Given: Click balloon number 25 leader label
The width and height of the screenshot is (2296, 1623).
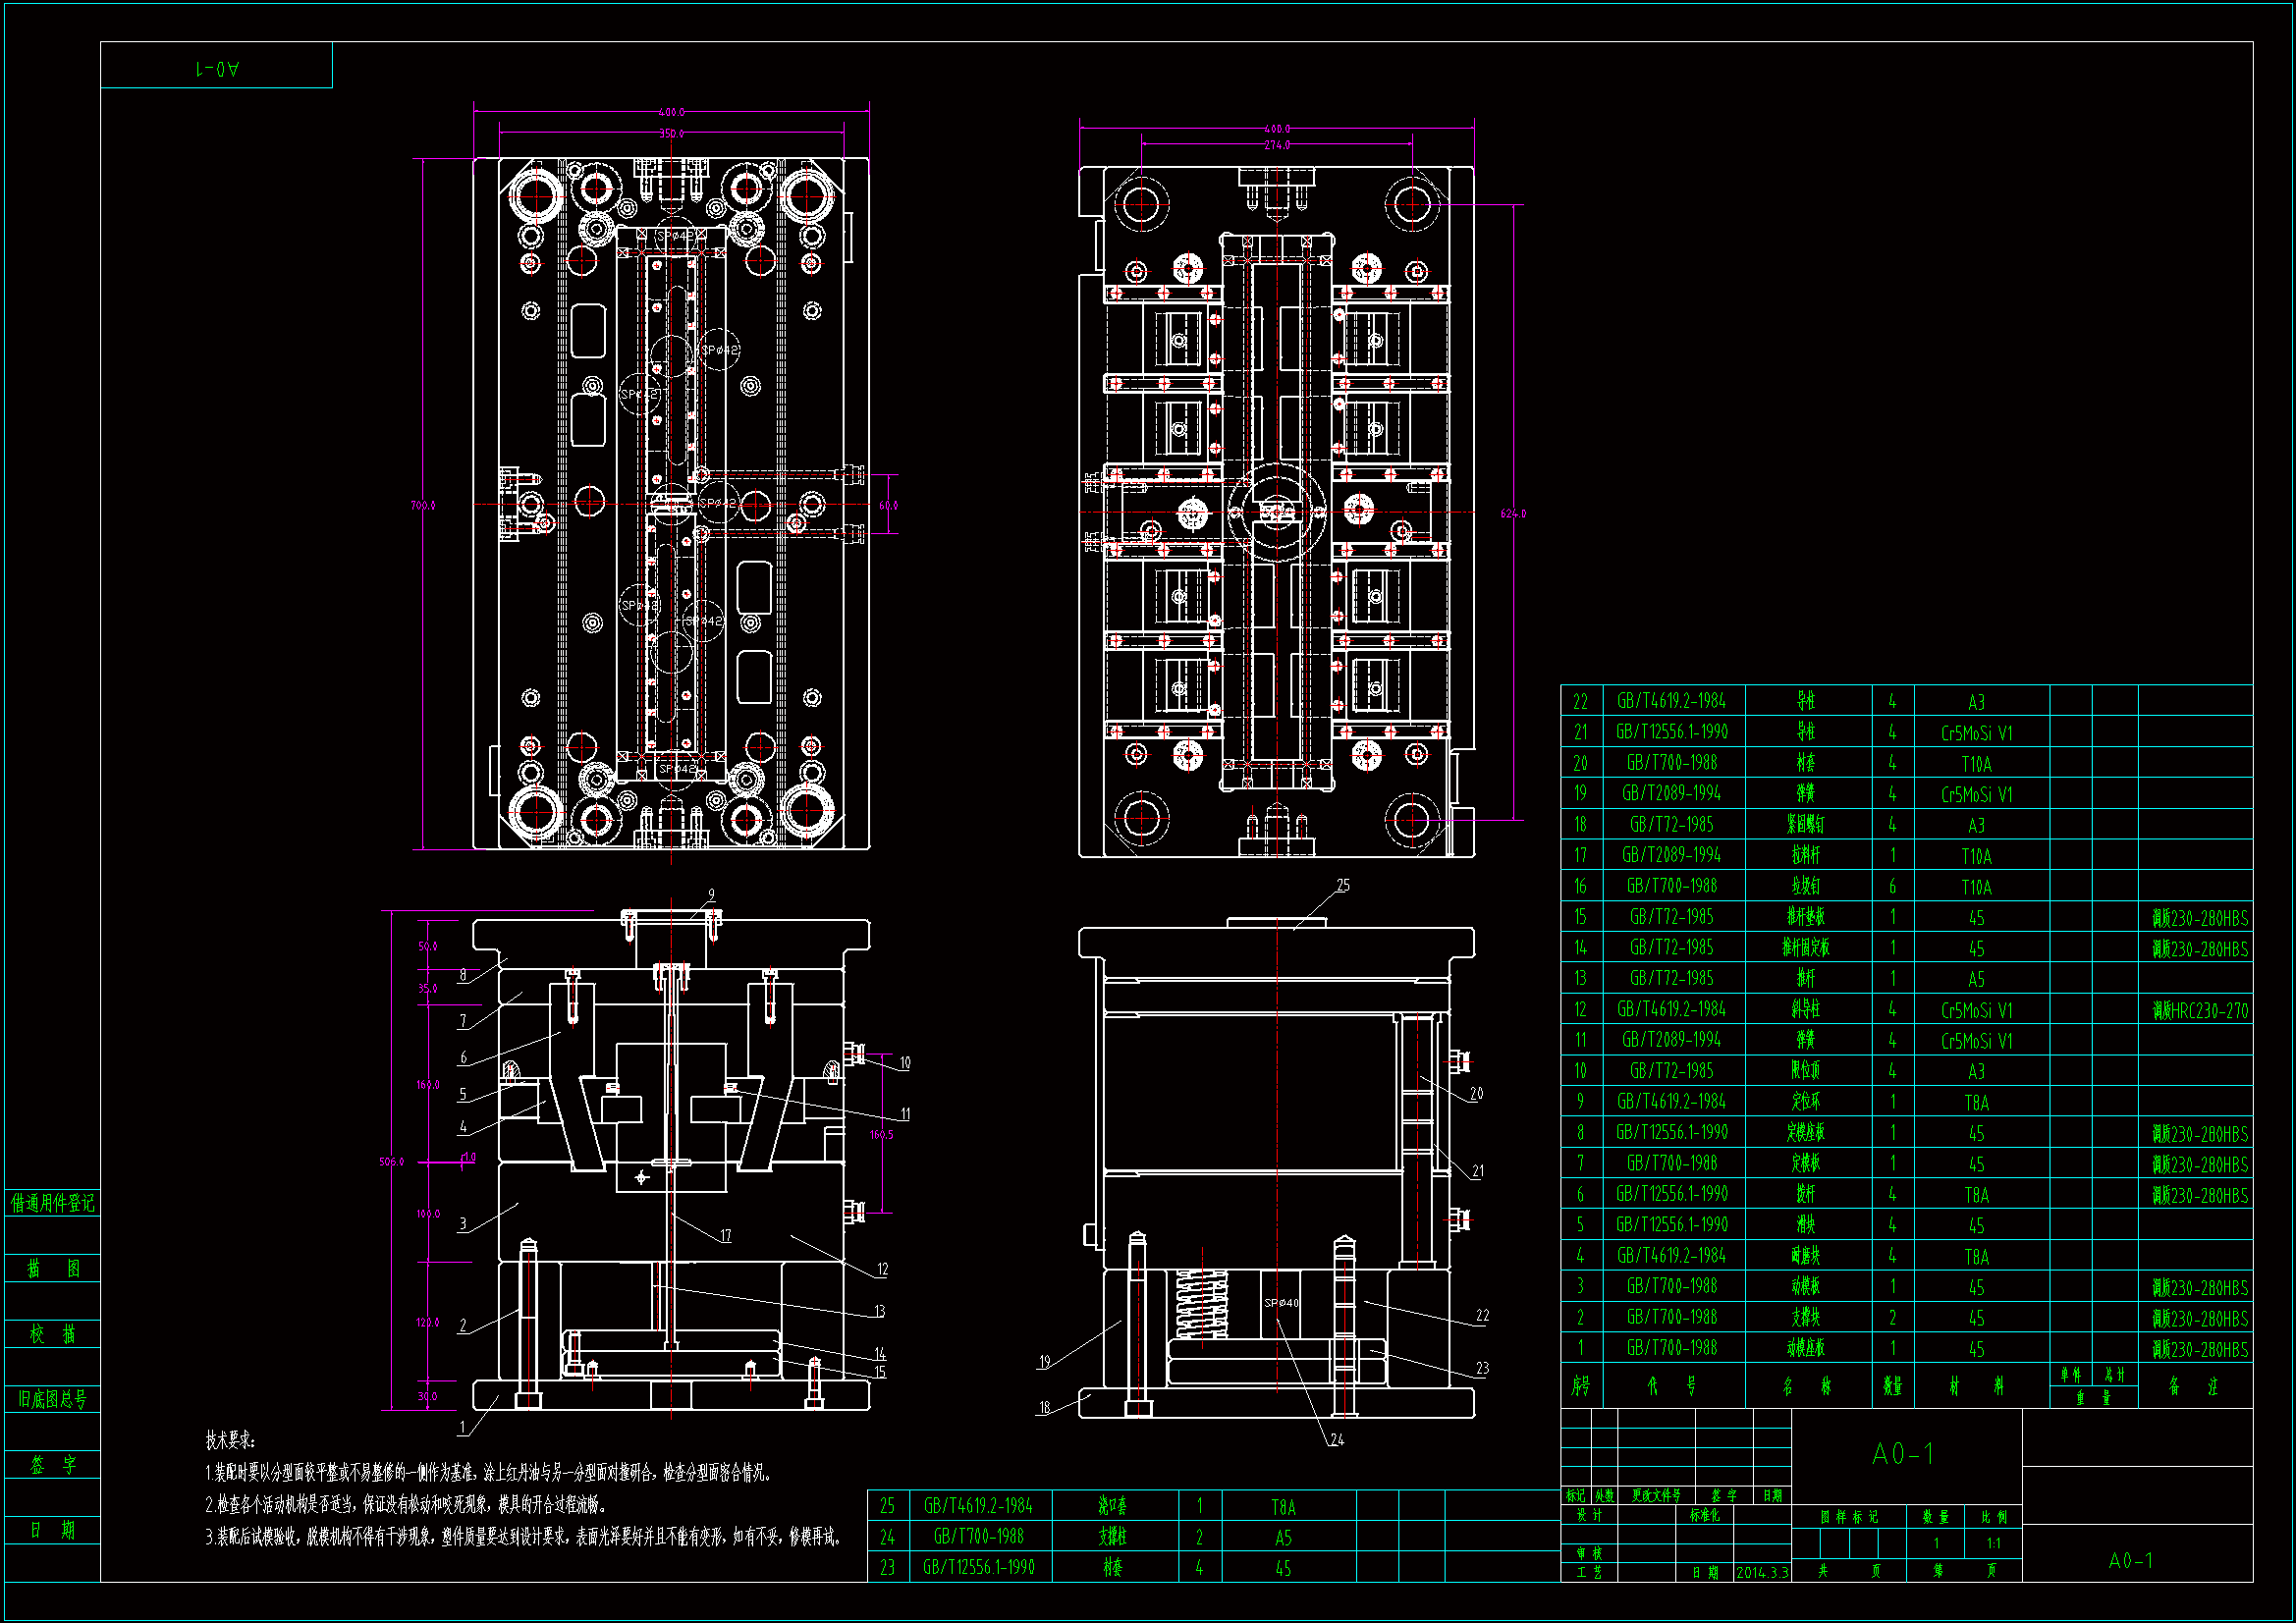Looking at the screenshot, I should tap(1343, 885).
